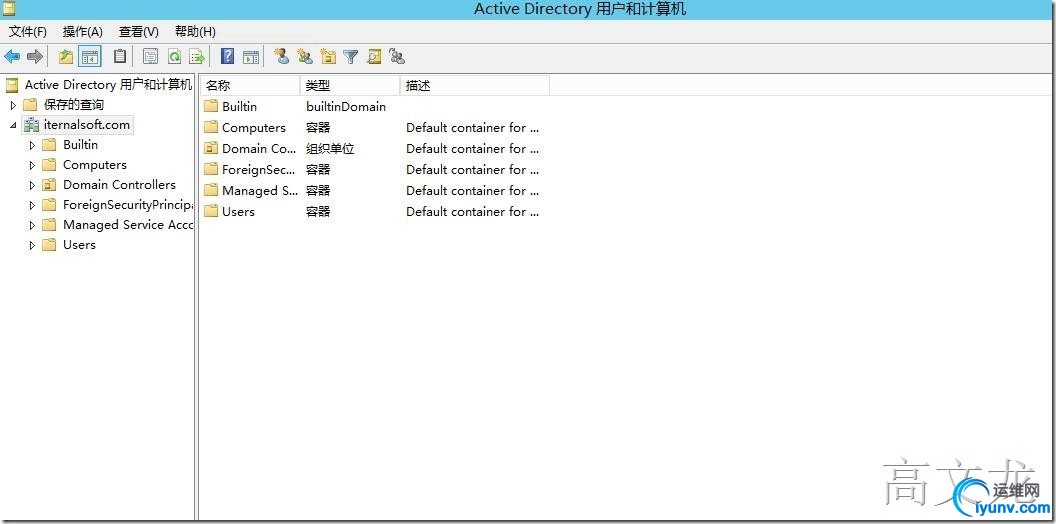1056x524 pixels.
Task: Select Users in the tree pane
Action: [79, 245]
